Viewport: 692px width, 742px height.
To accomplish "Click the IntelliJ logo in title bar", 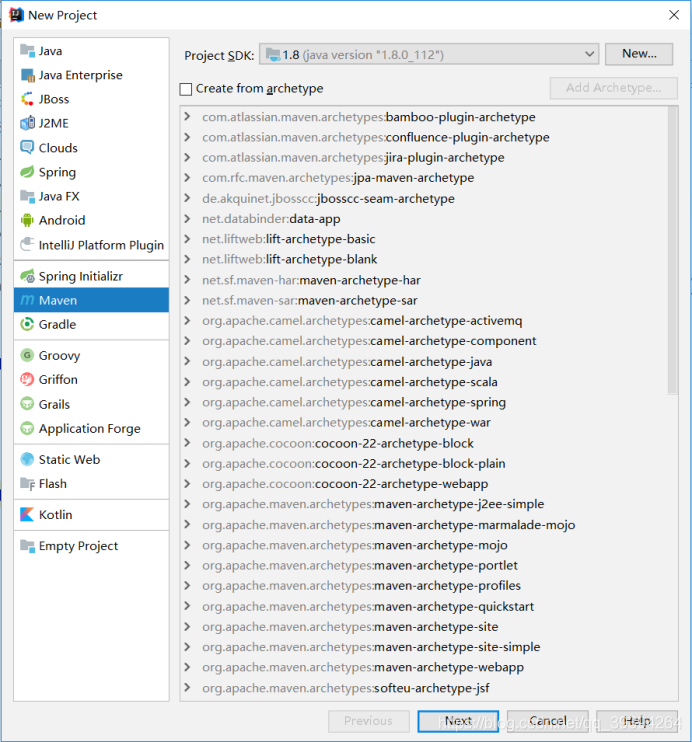I will [16, 15].
